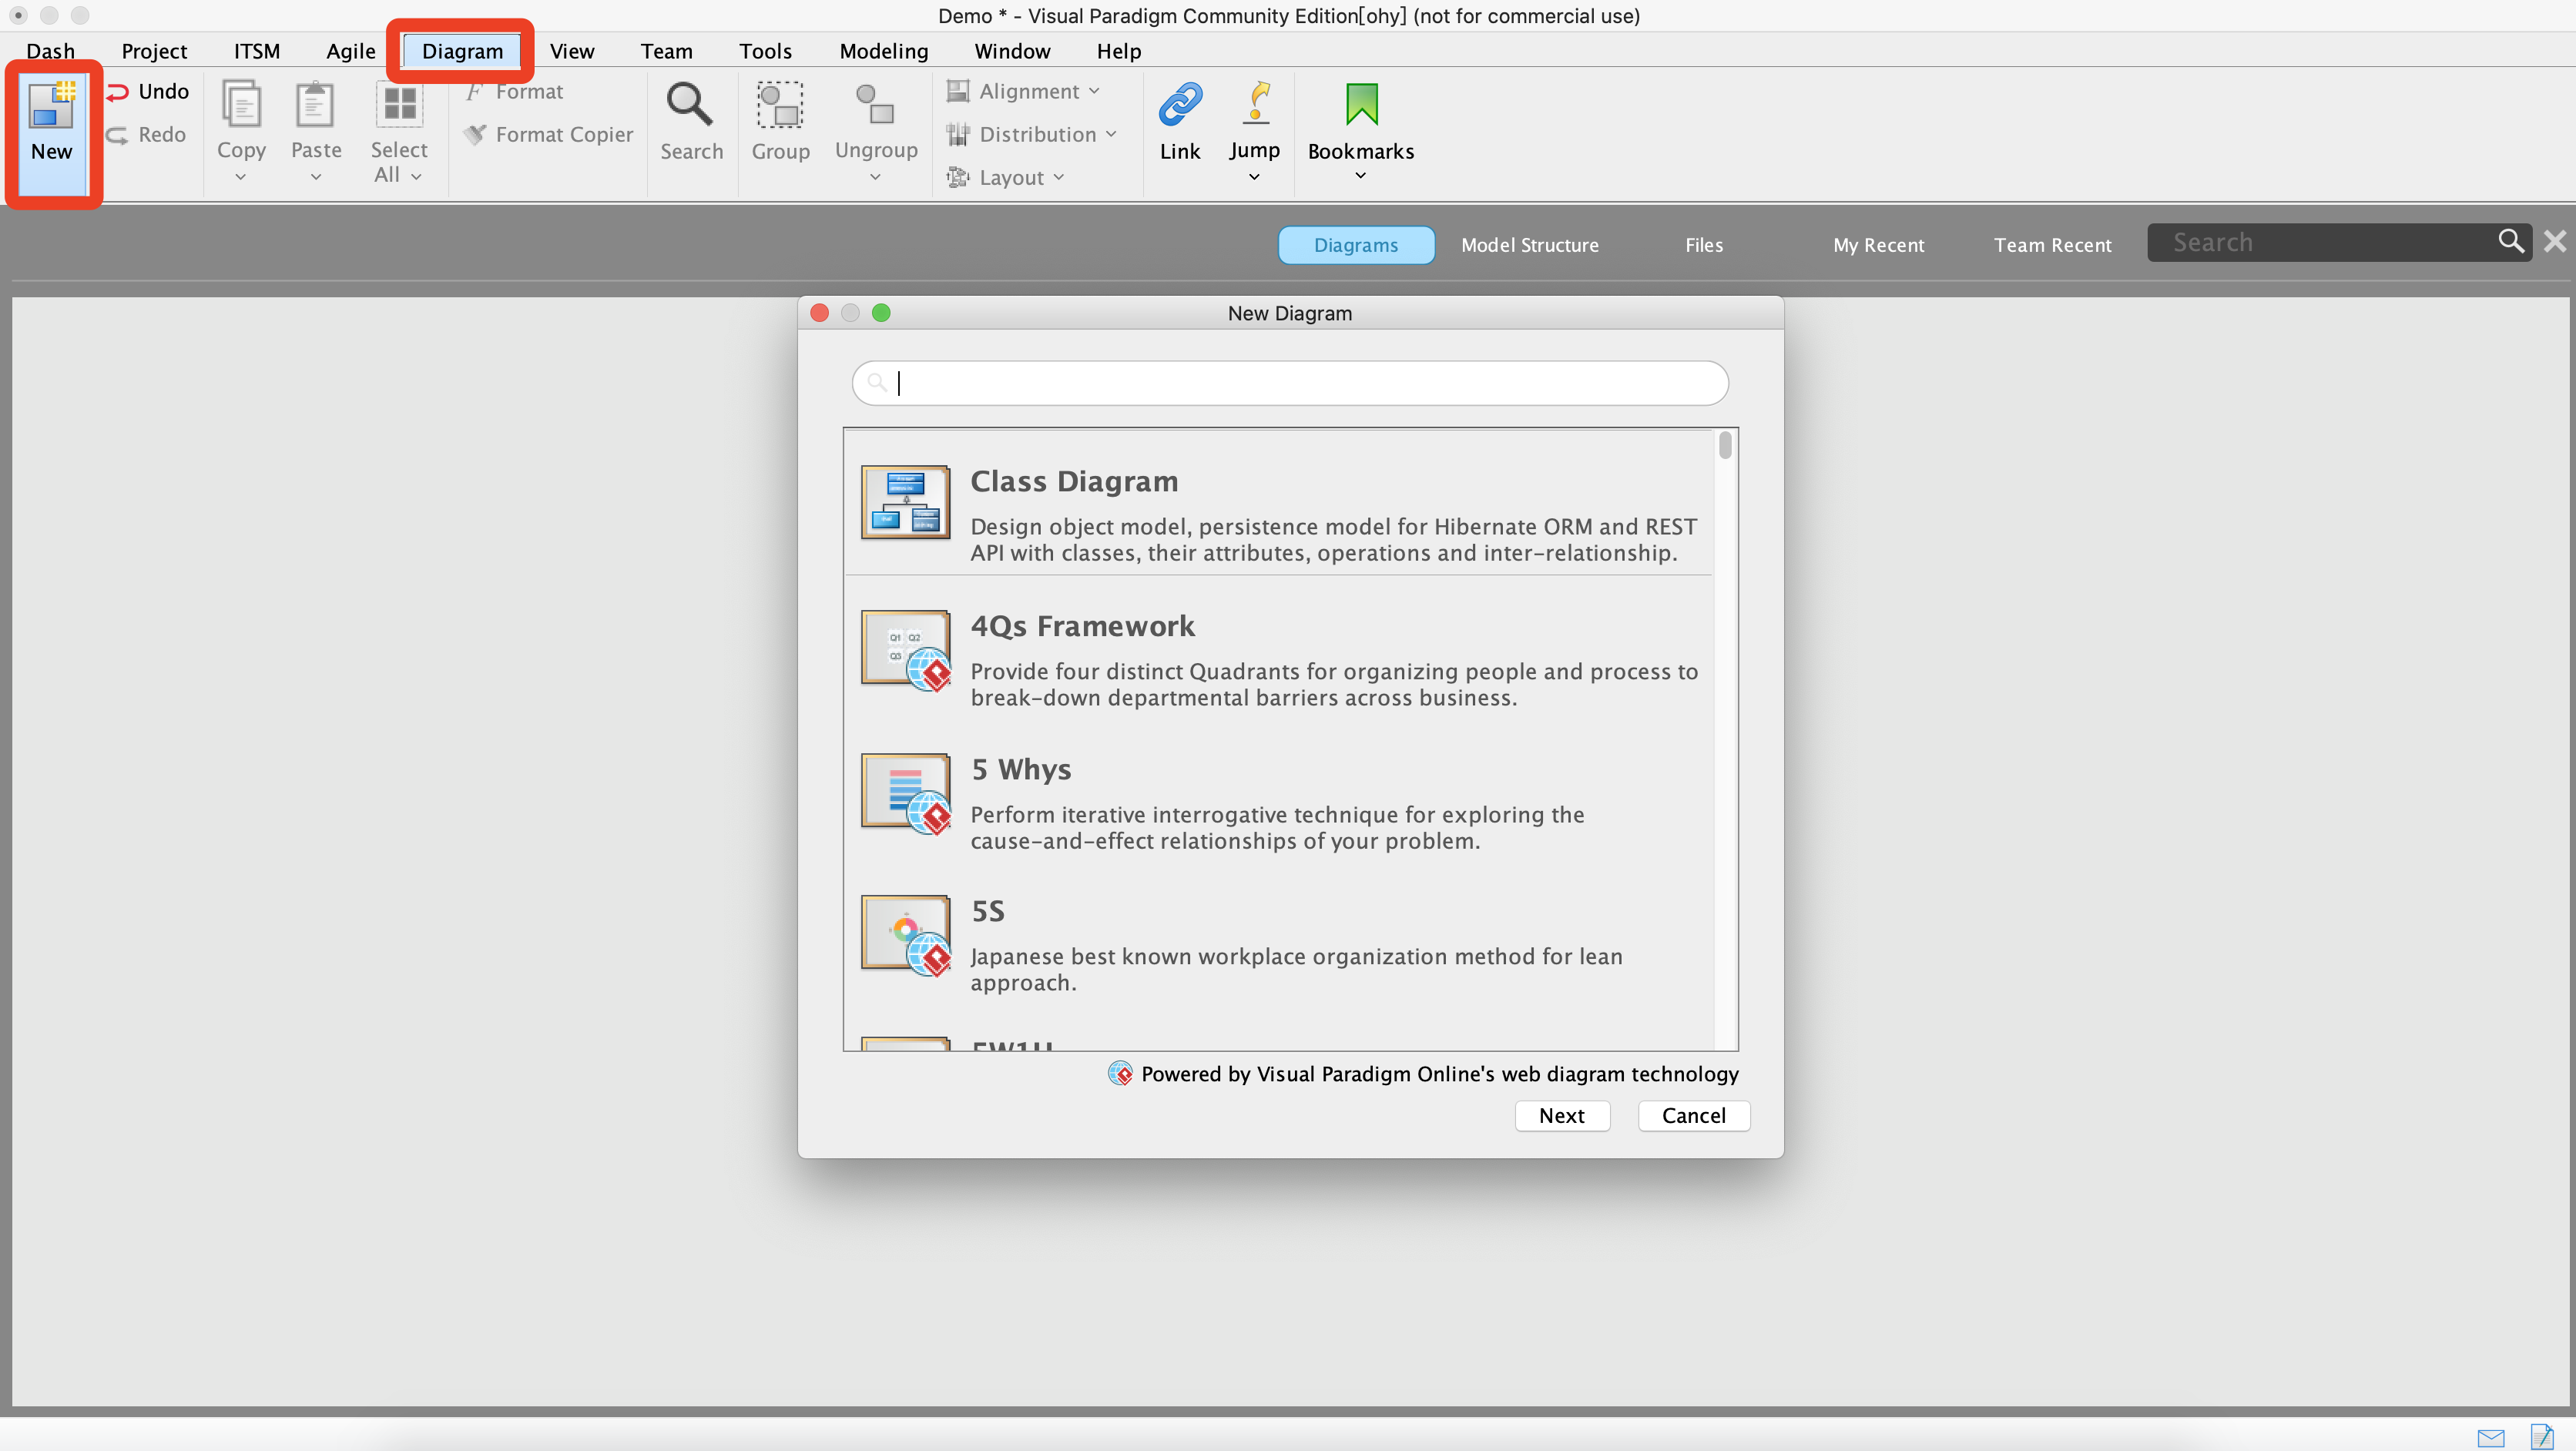Image resolution: width=2576 pixels, height=1451 pixels.
Task: Open the Distribution dropdown chevron
Action: [1111, 134]
